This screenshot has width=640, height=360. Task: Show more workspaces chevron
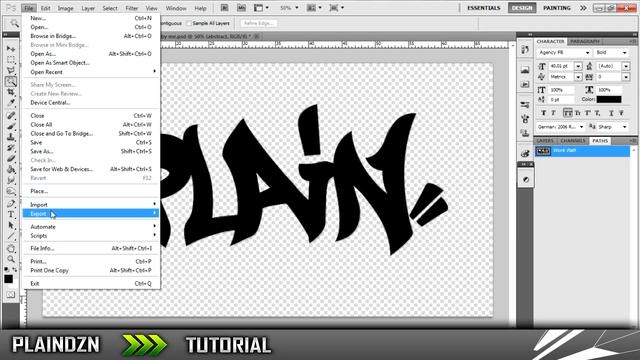[583, 8]
